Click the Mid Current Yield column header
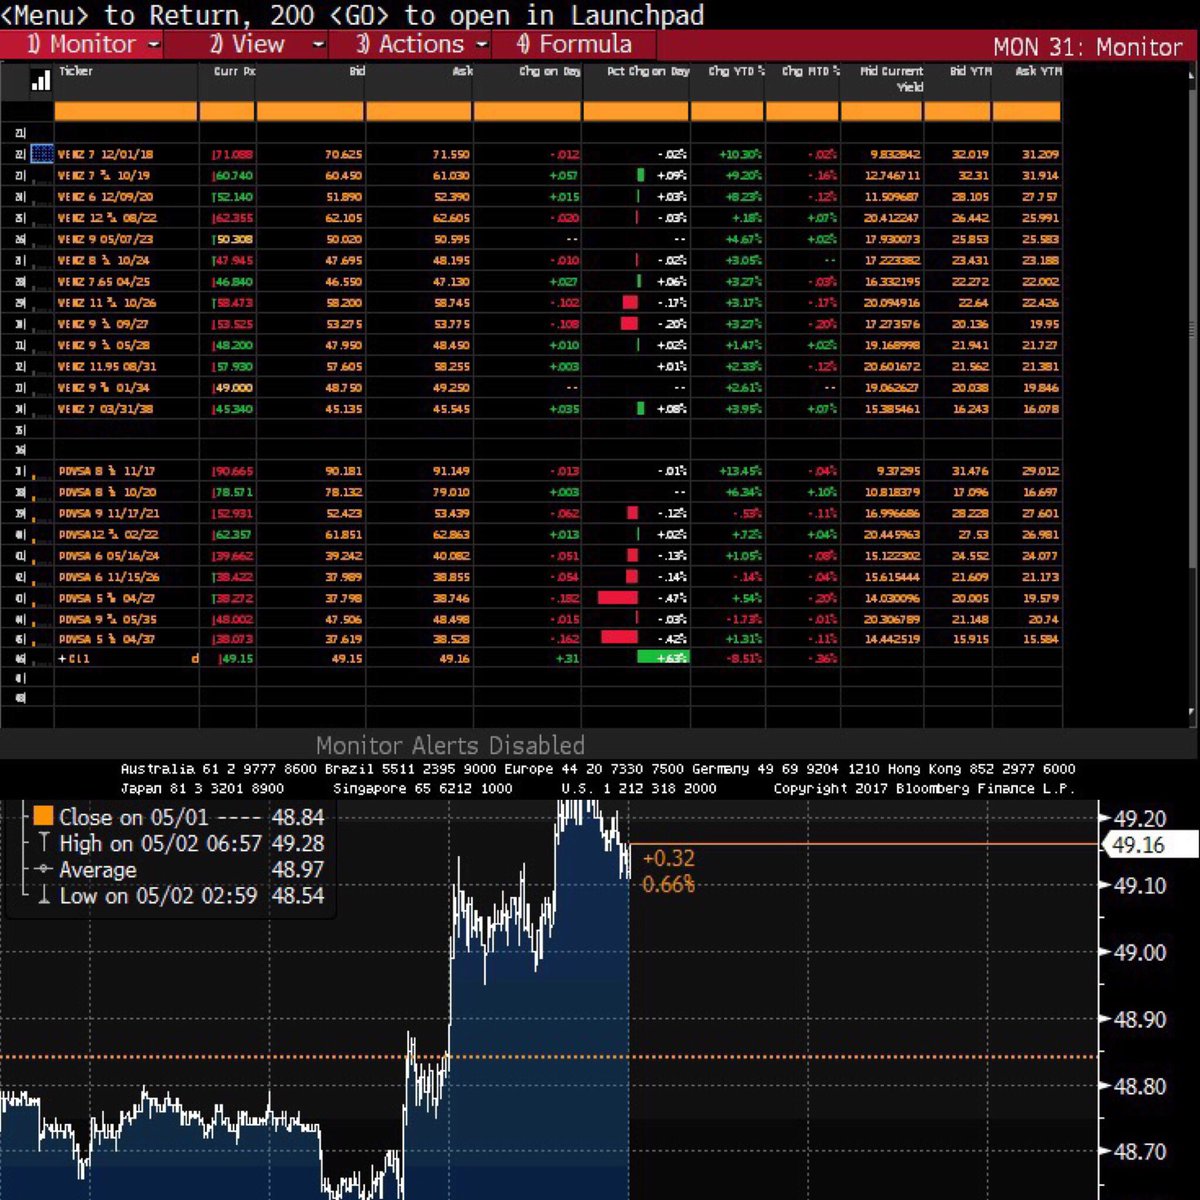The width and height of the screenshot is (1200, 1200). [x=892, y=79]
